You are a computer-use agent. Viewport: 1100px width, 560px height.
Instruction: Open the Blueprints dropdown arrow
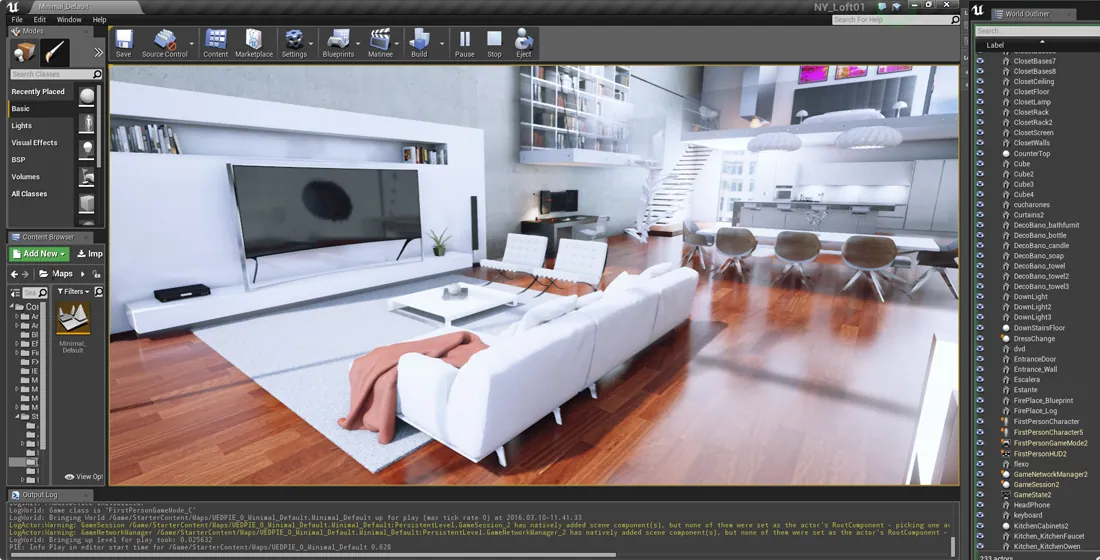pyautogui.click(x=358, y=44)
